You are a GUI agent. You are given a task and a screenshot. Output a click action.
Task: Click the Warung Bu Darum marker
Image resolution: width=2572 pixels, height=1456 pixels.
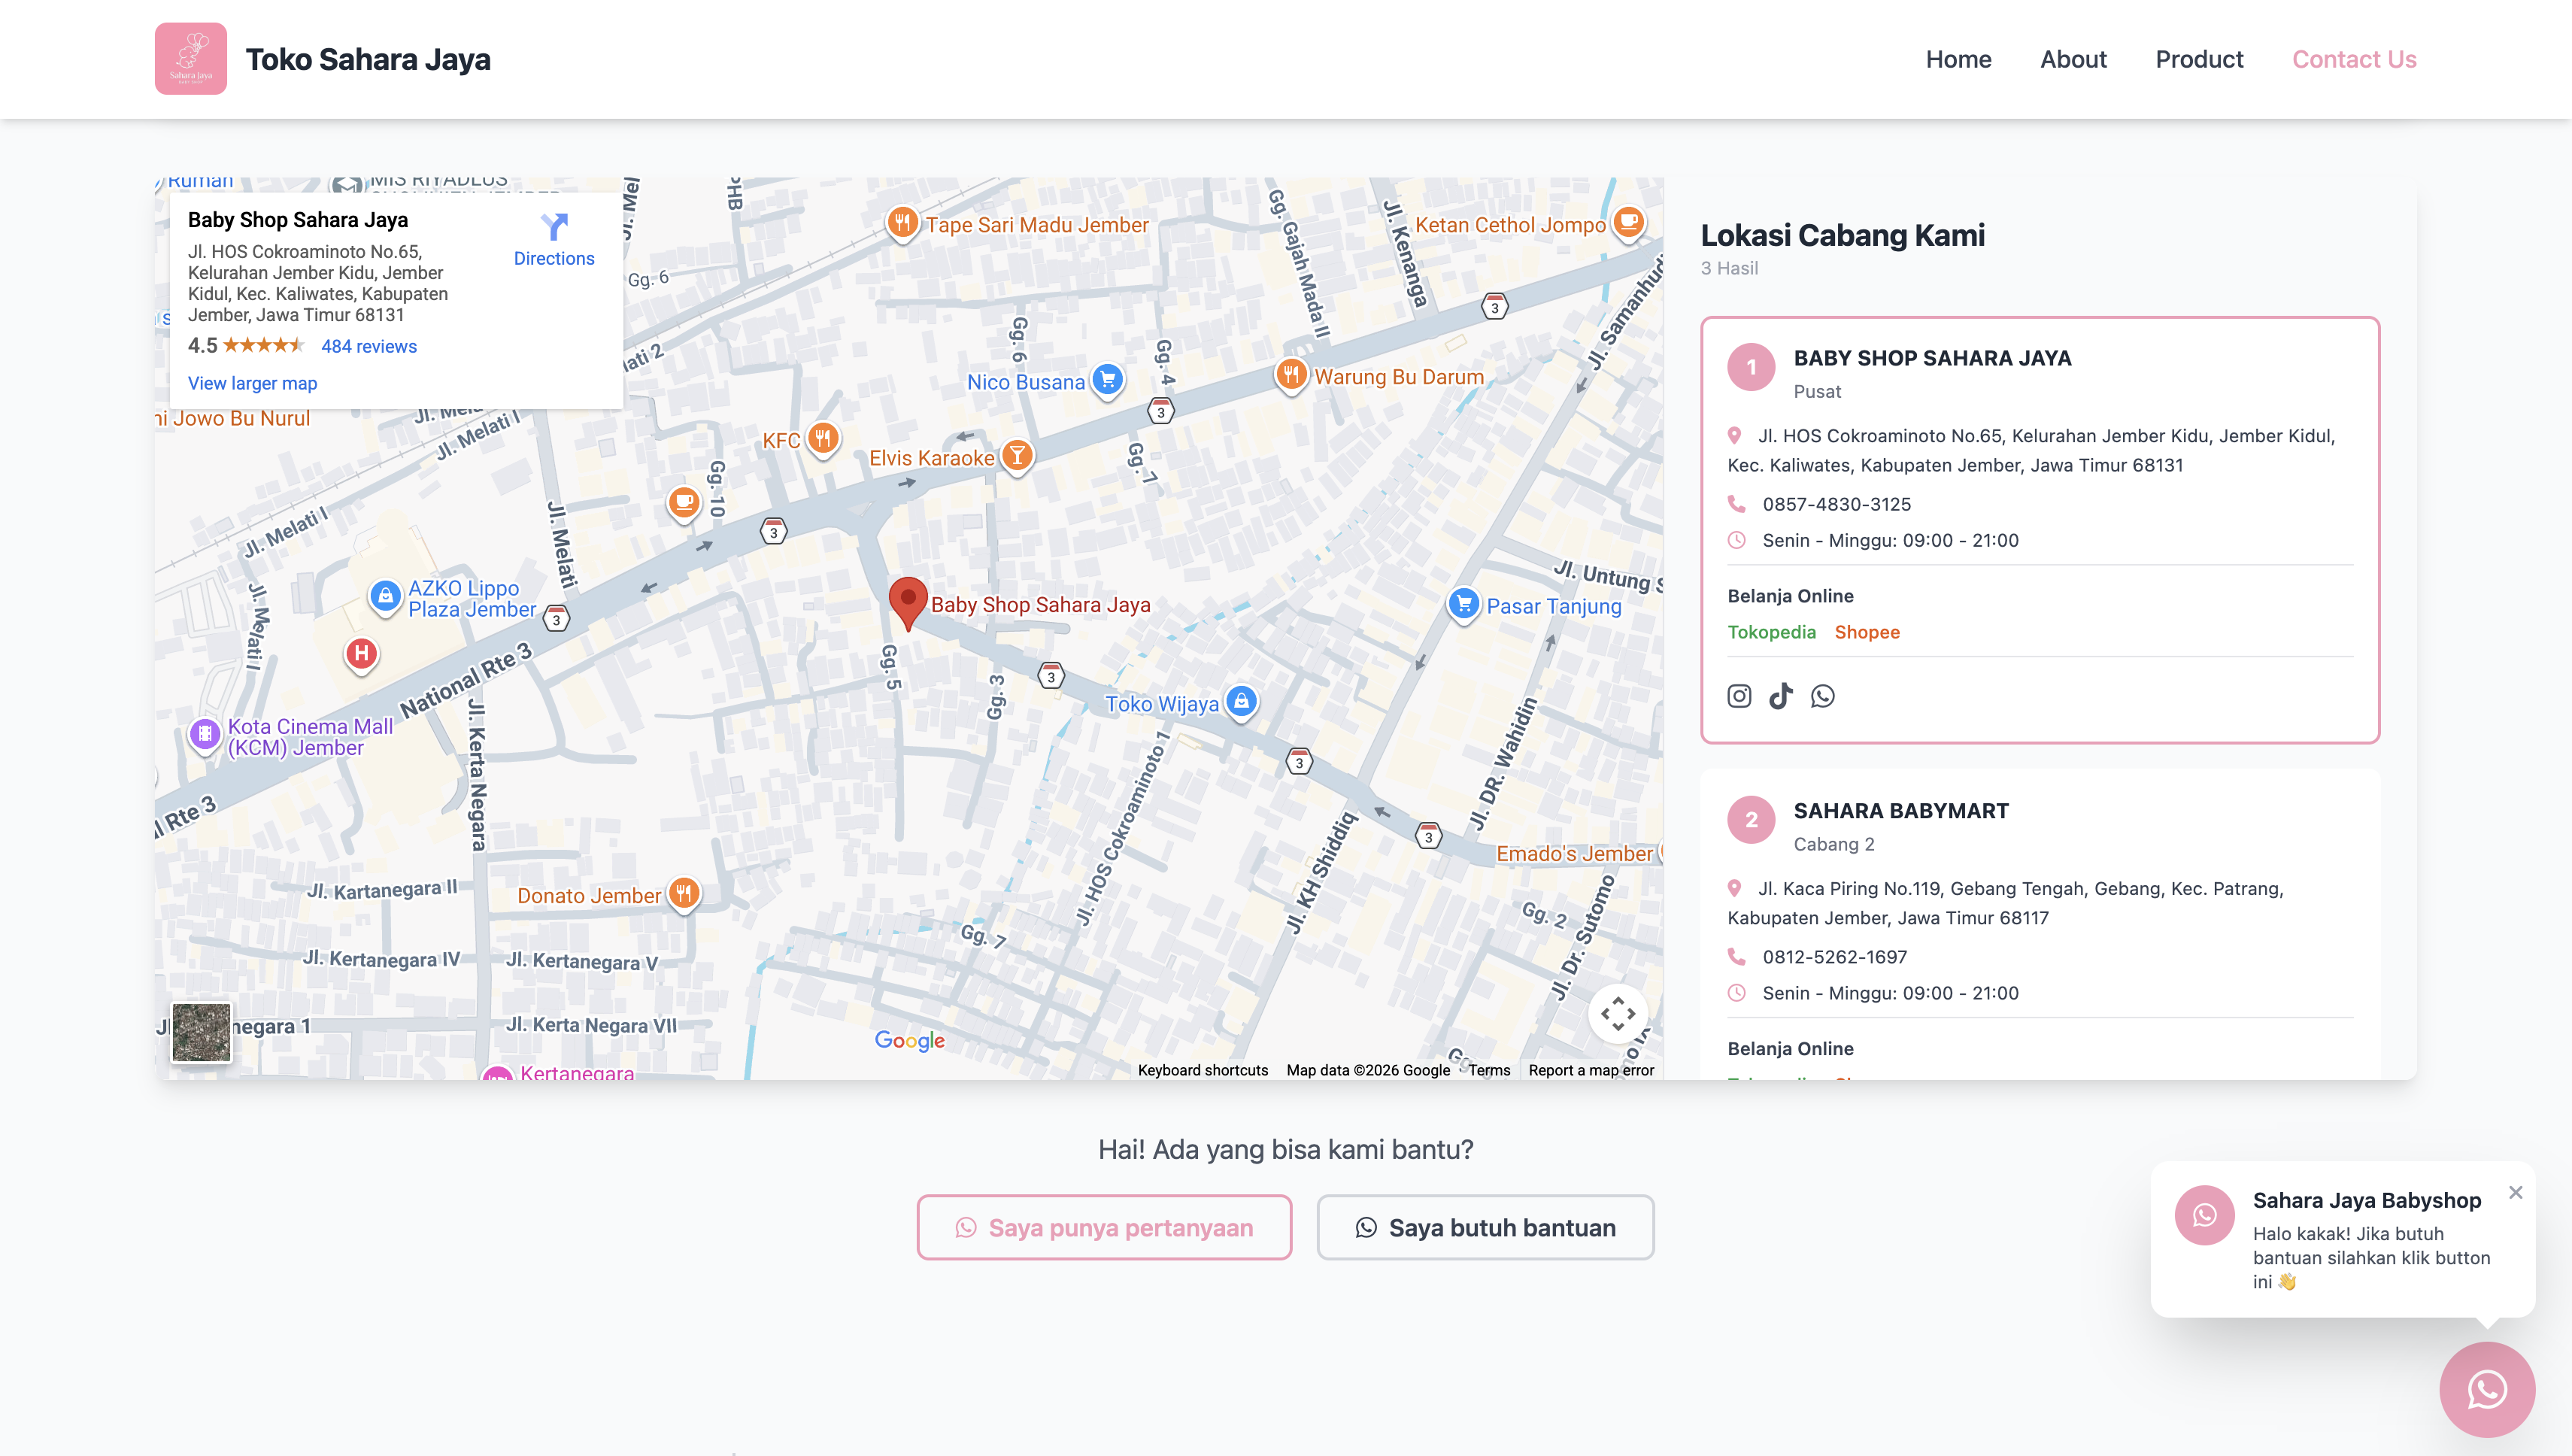click(1291, 375)
